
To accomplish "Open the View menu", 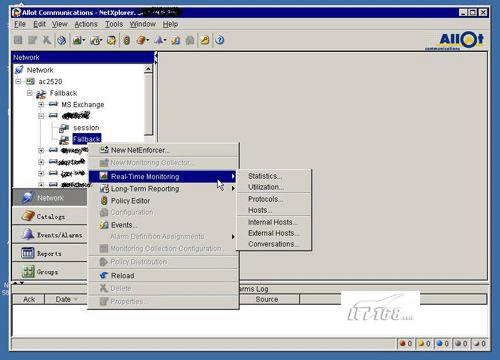I will click(x=60, y=24).
